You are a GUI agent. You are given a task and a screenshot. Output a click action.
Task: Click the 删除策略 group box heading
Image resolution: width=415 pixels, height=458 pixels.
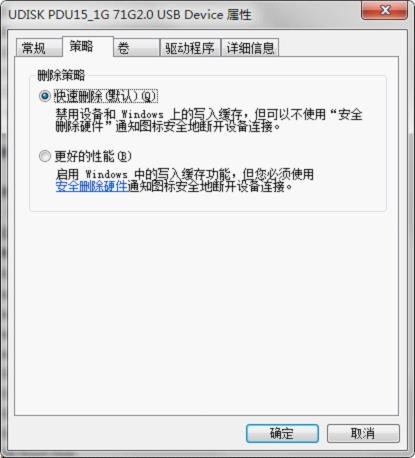click(61, 75)
